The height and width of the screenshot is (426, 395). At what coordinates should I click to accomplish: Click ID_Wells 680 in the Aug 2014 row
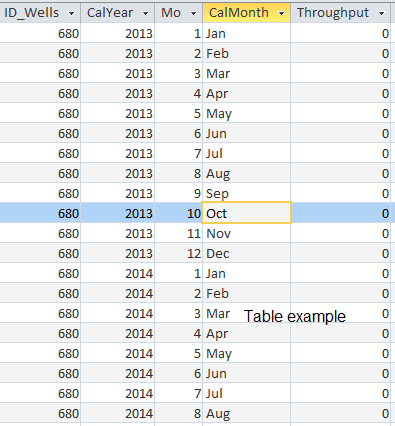pos(40,413)
